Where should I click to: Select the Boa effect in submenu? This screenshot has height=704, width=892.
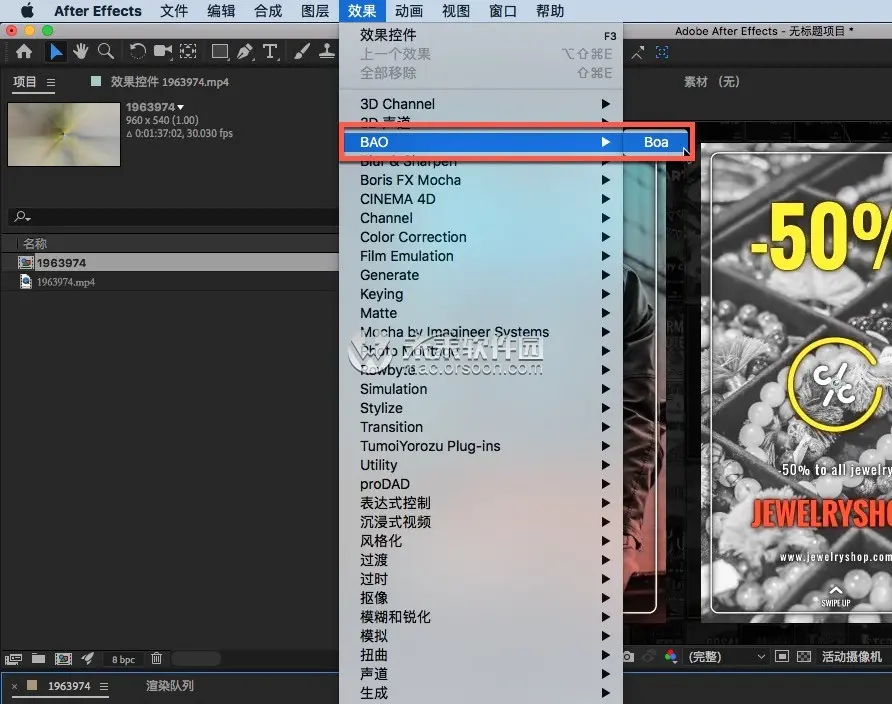click(x=656, y=142)
